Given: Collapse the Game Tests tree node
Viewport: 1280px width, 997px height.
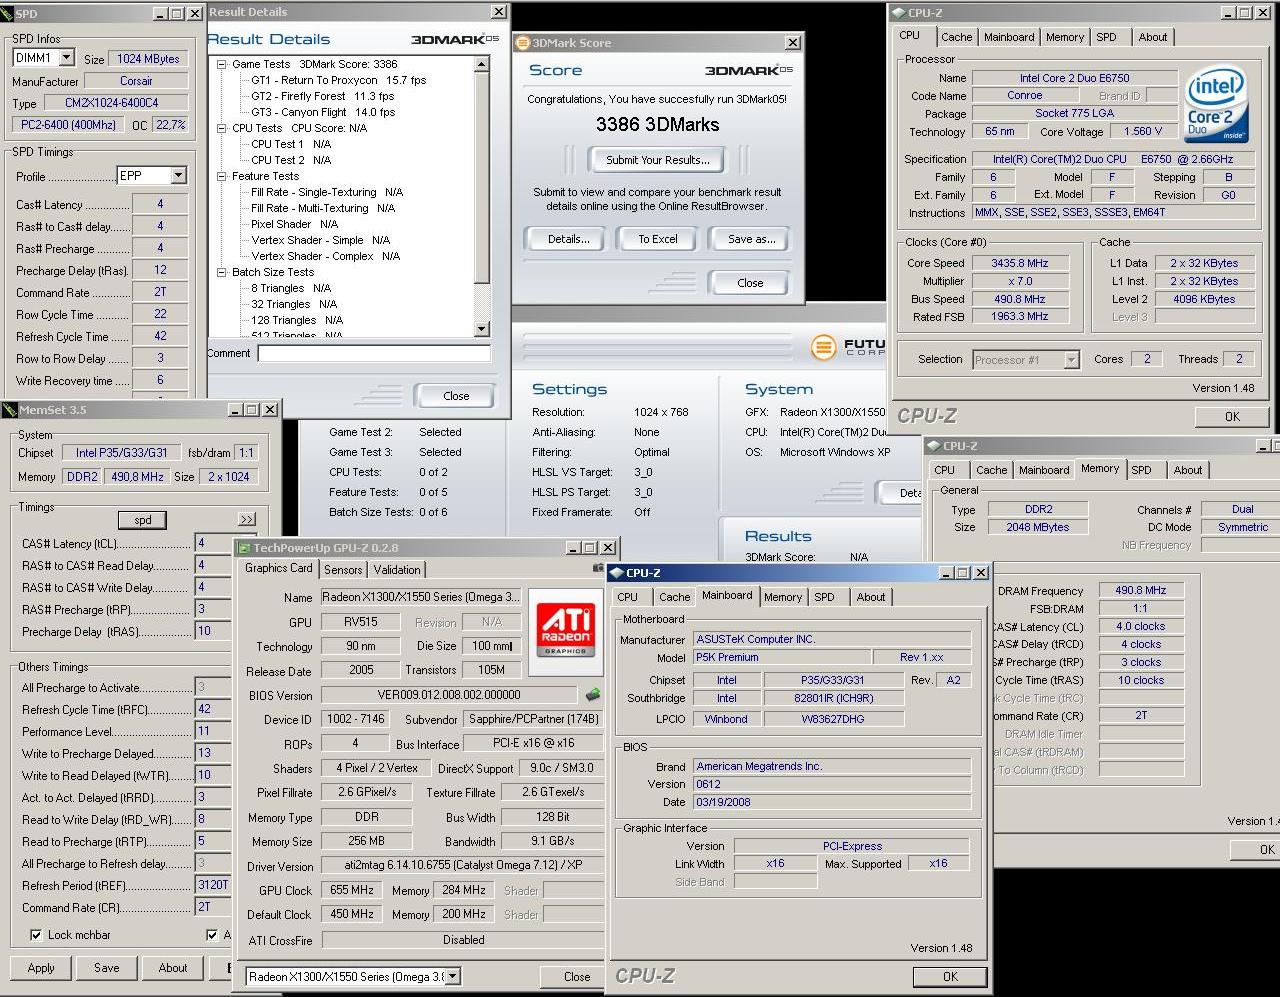Looking at the screenshot, I should tap(222, 64).
